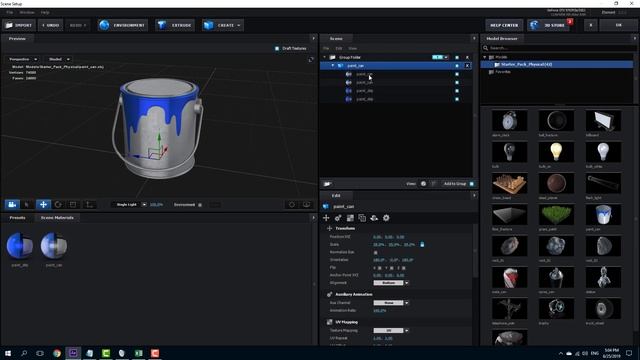
Task: Click the maximize preview icon
Action: (311, 60)
